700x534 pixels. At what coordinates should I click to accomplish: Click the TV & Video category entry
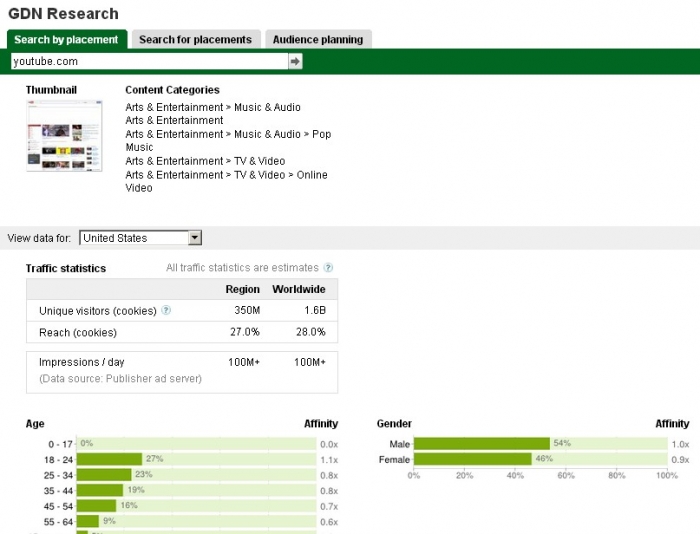(205, 161)
